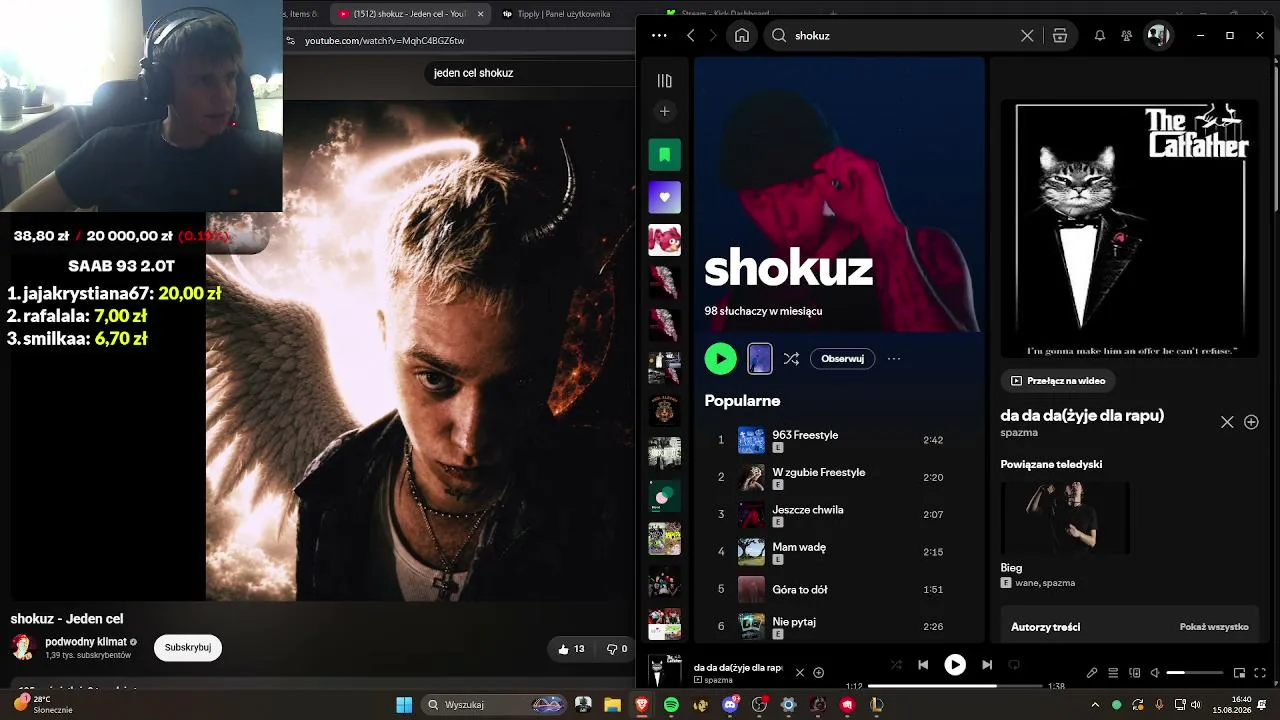Open the podwodny klimat channel link
Screen dimensions: 1280x720
(86, 642)
